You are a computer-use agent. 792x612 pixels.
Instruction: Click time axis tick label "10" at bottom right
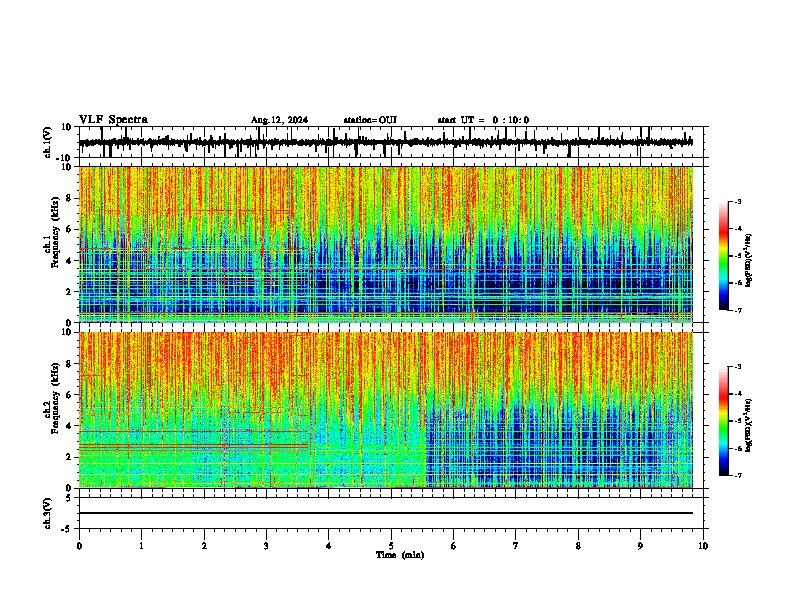click(703, 546)
